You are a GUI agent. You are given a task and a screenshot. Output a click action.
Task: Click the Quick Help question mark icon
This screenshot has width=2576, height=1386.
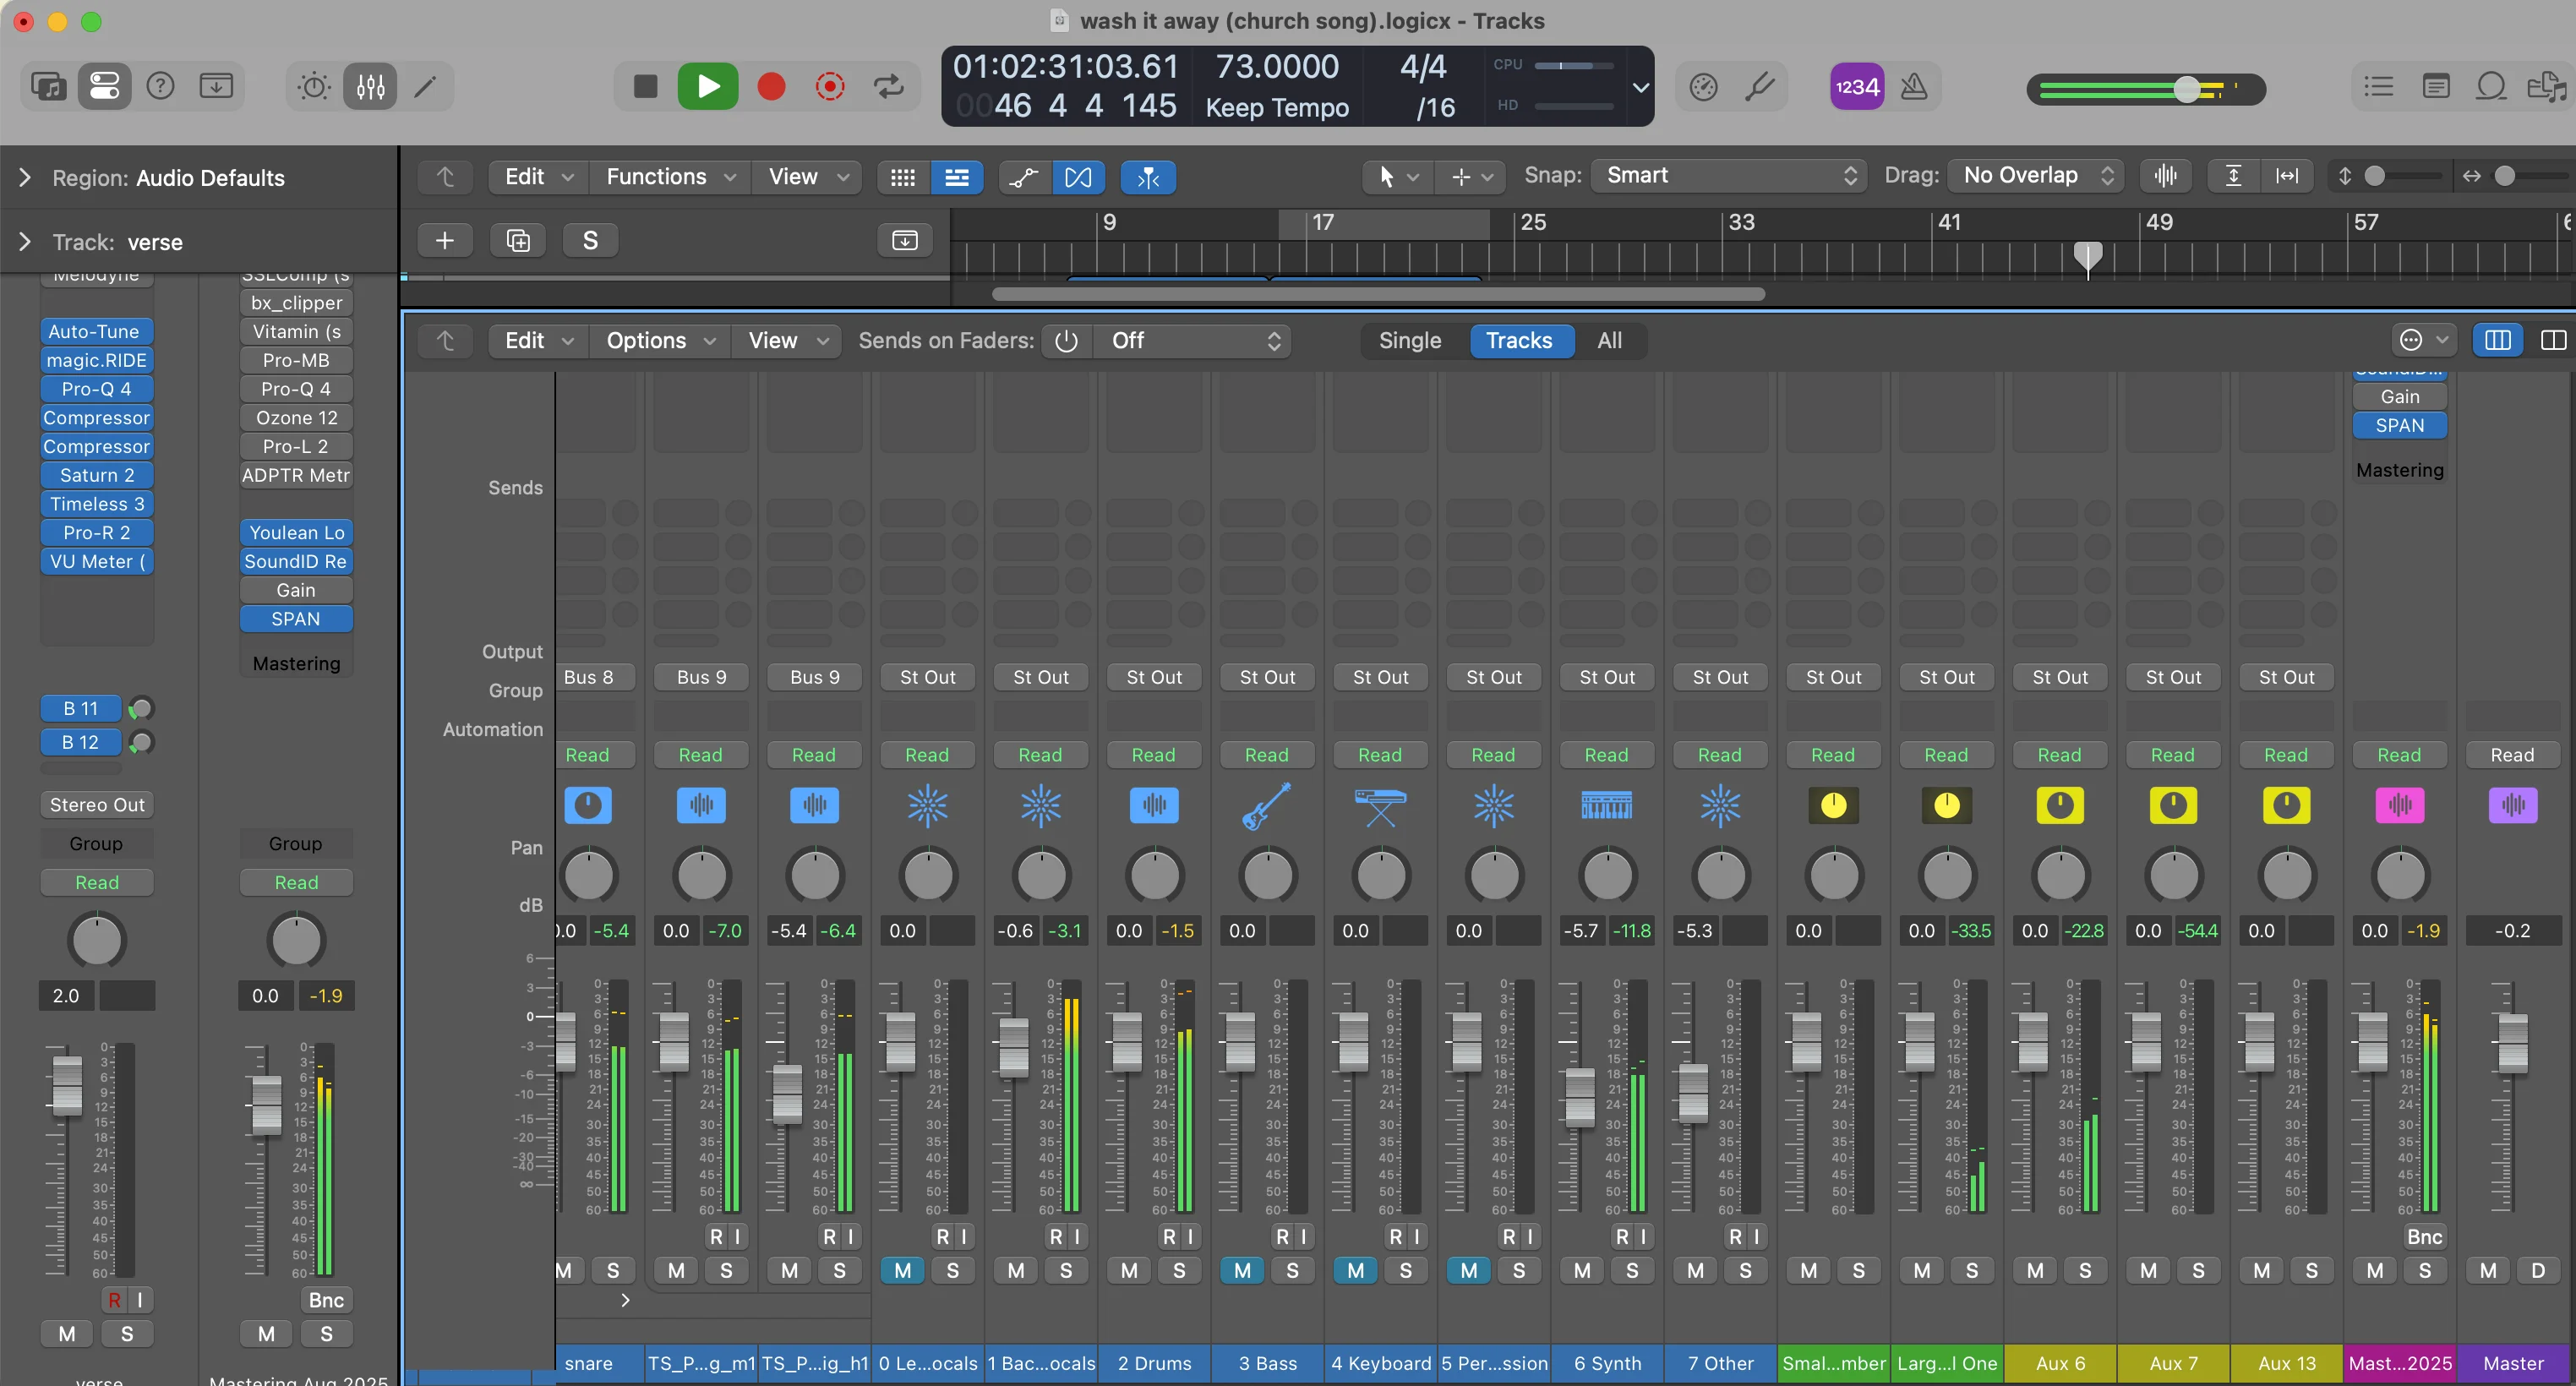160,86
